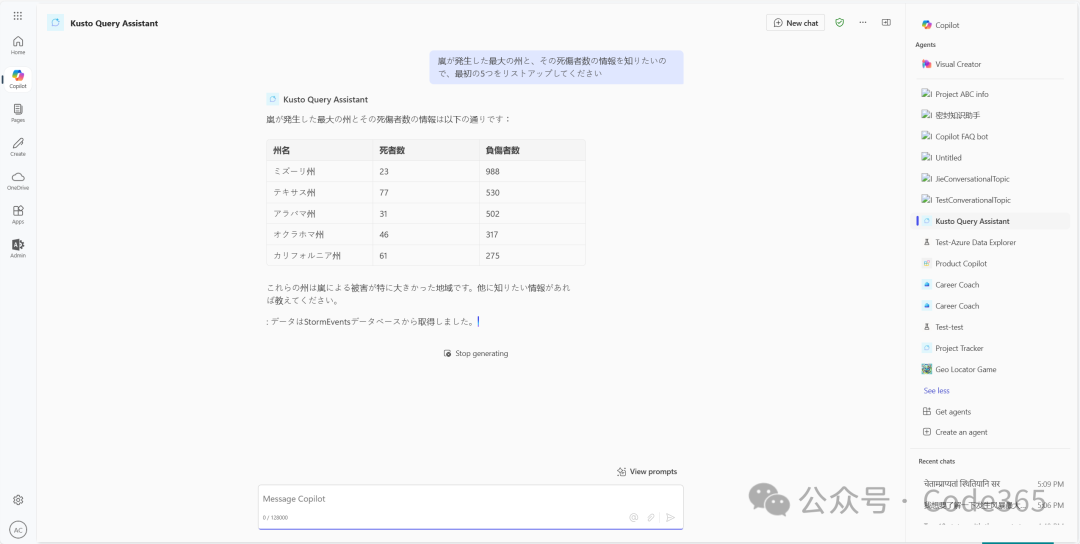Click the 州名 column header
Screen dimensions: 1080x544
click(320, 150)
